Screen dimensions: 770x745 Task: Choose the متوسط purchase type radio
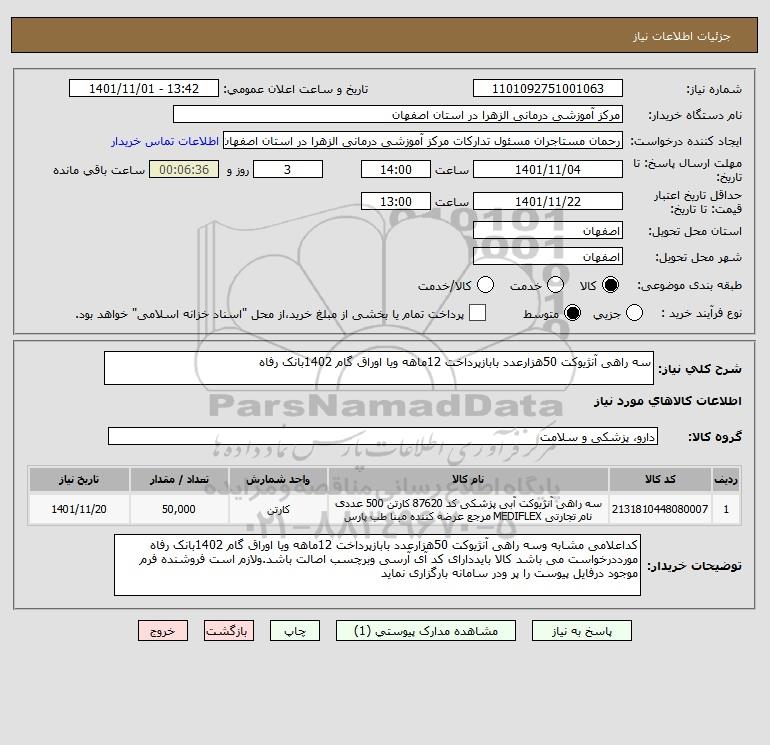(x=572, y=313)
